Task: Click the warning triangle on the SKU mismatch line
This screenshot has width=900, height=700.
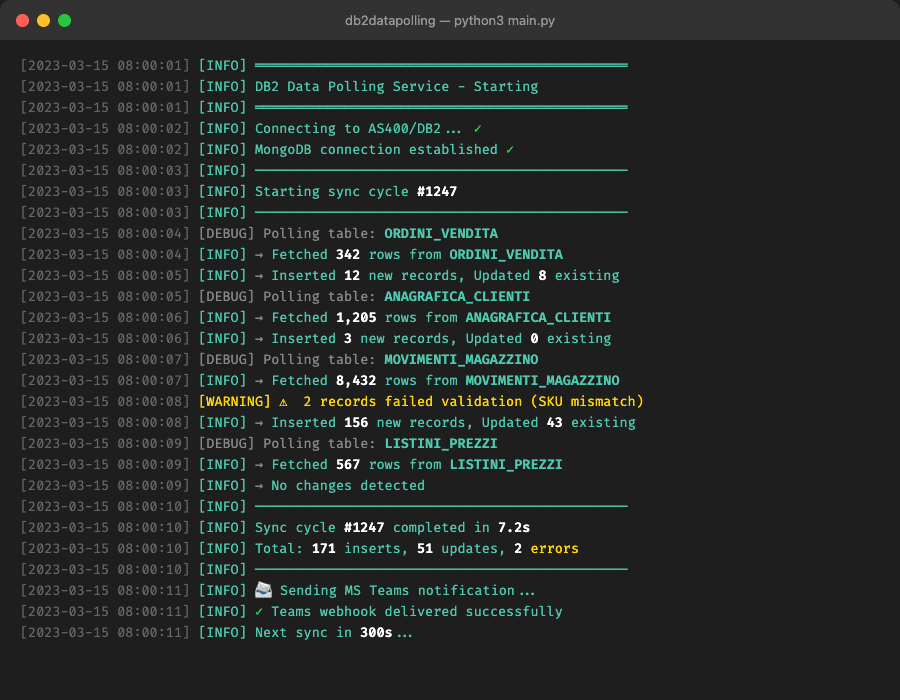Action: click(284, 401)
